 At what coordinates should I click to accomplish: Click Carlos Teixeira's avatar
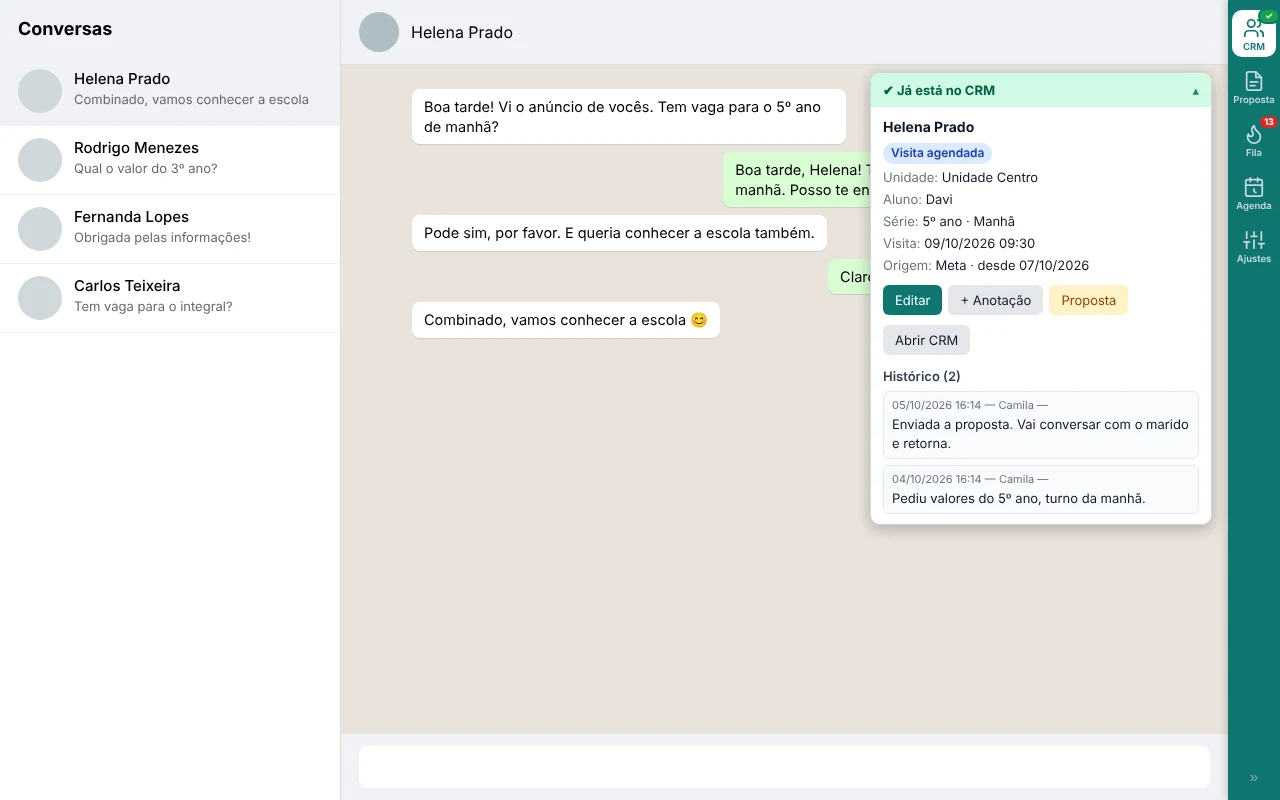click(40, 298)
